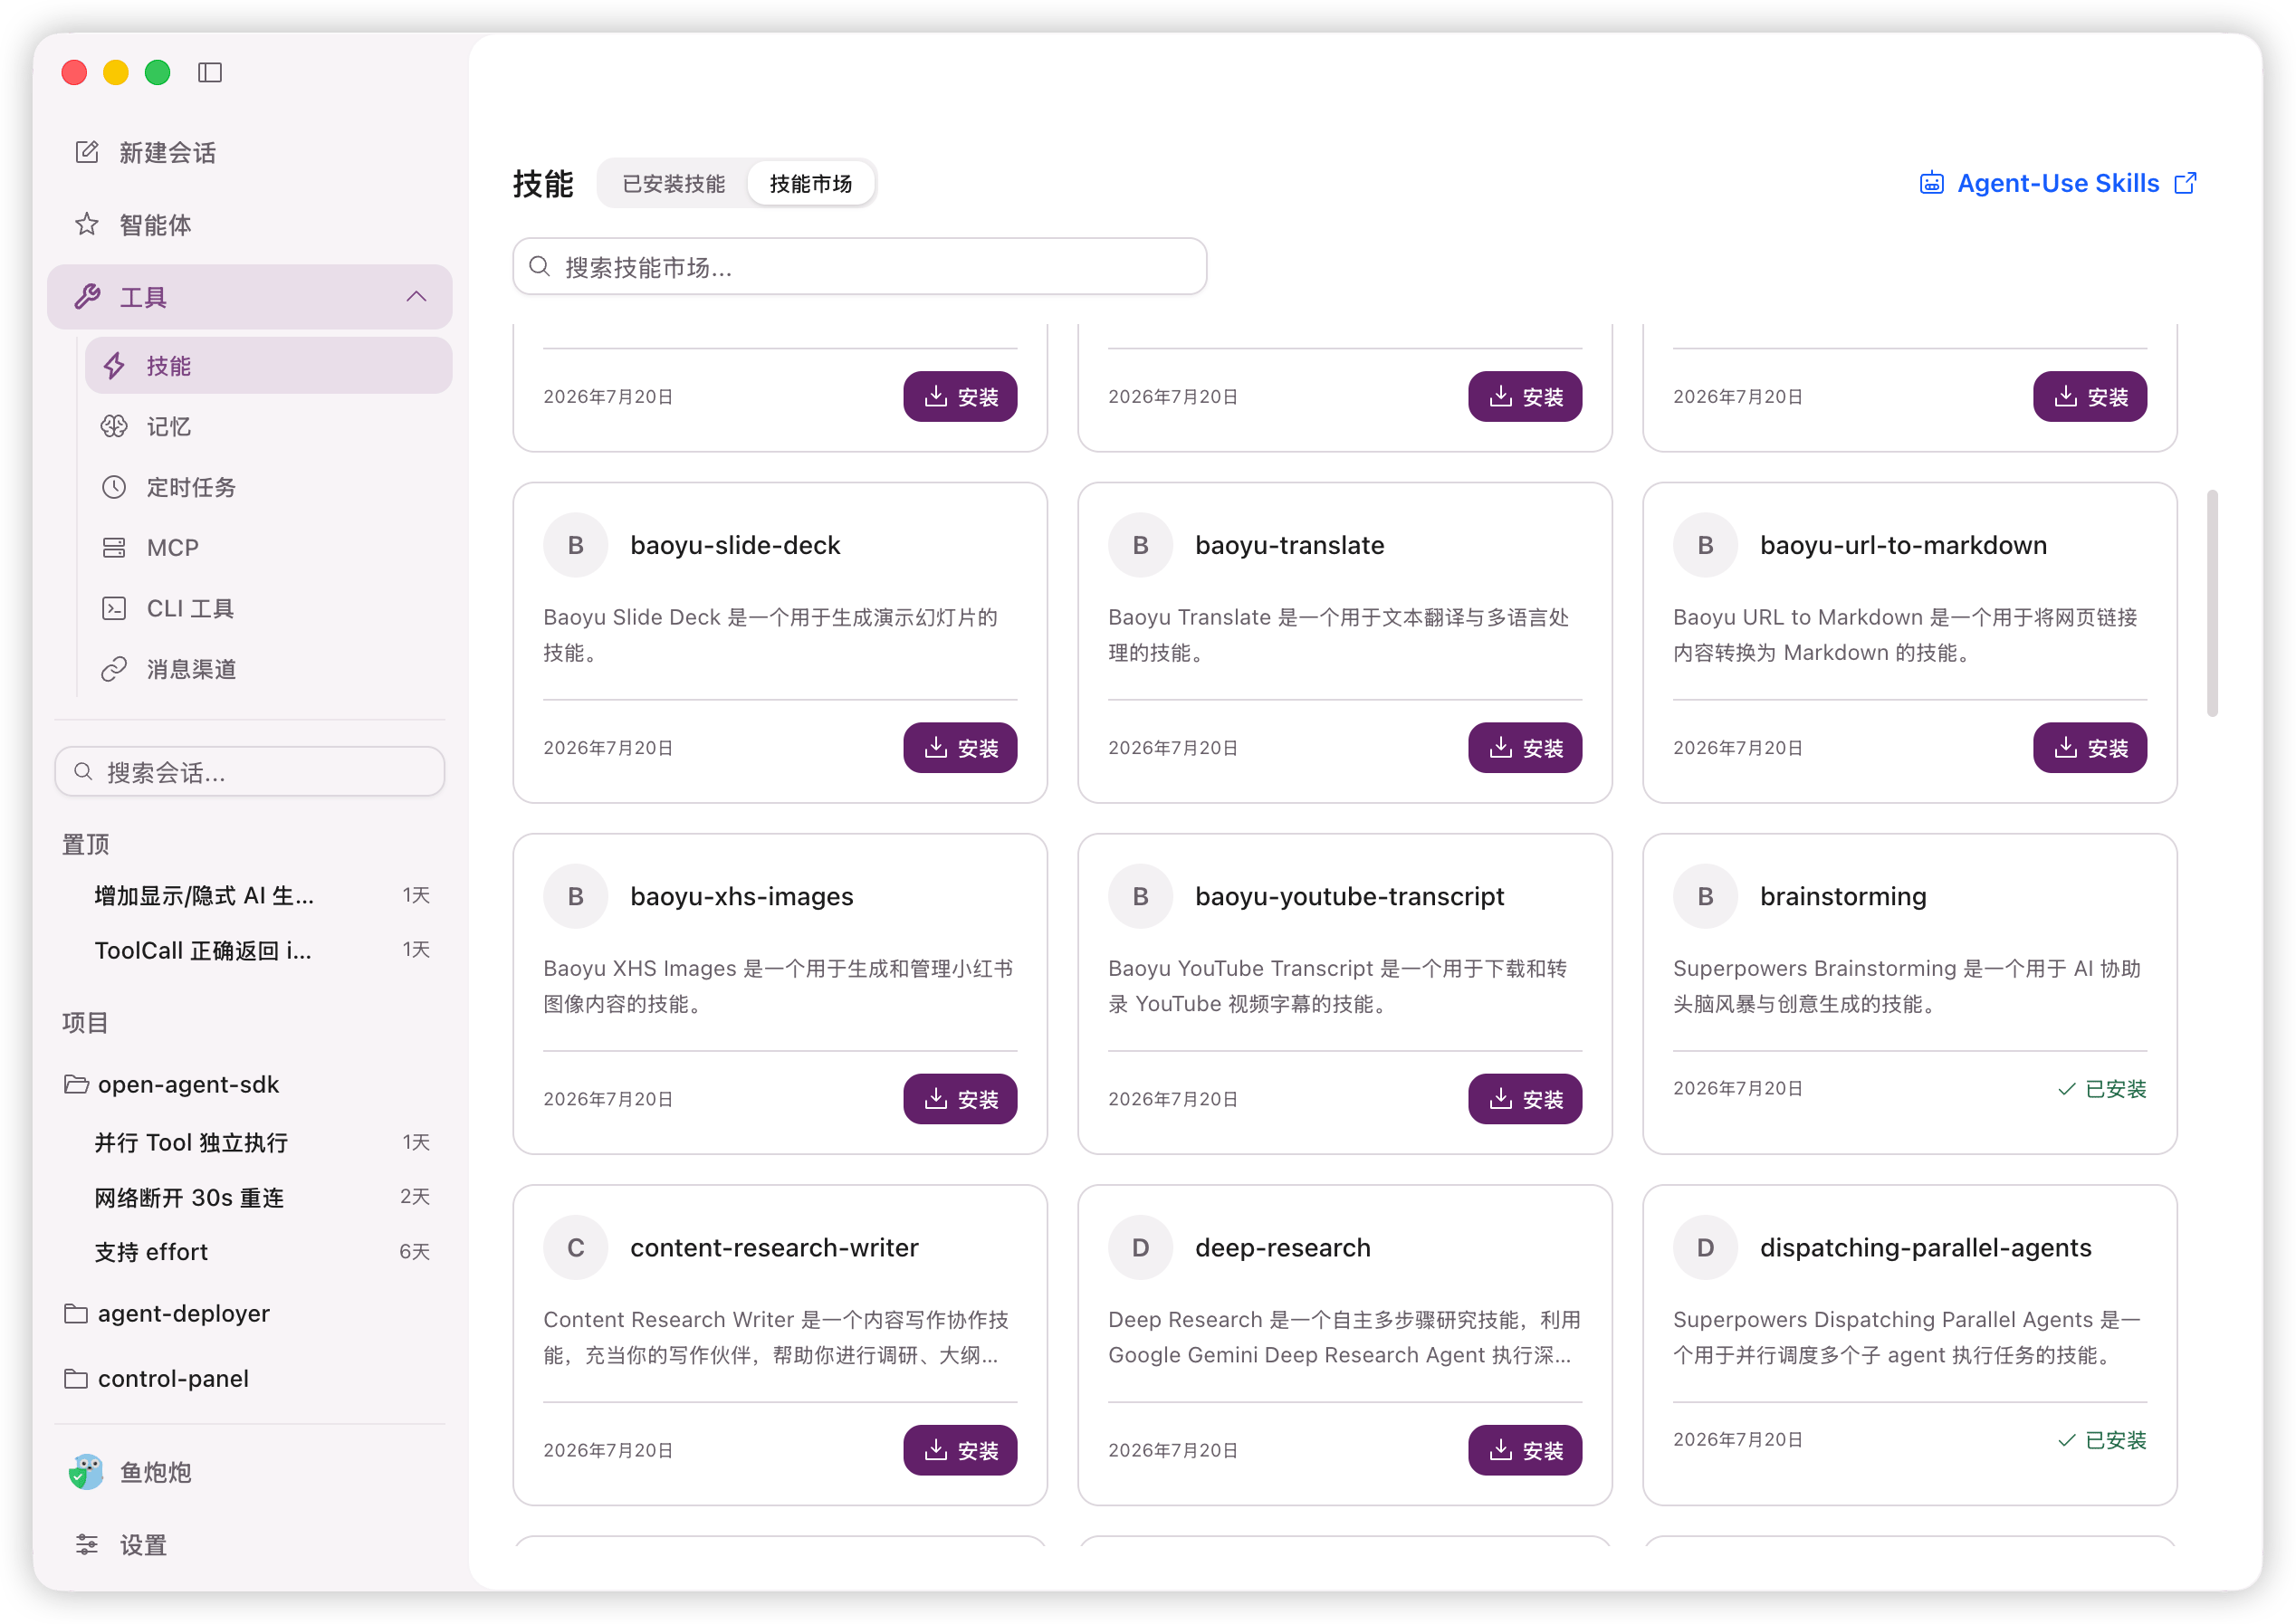
Task: Click the new conversation compose icon
Action: coord(87,152)
